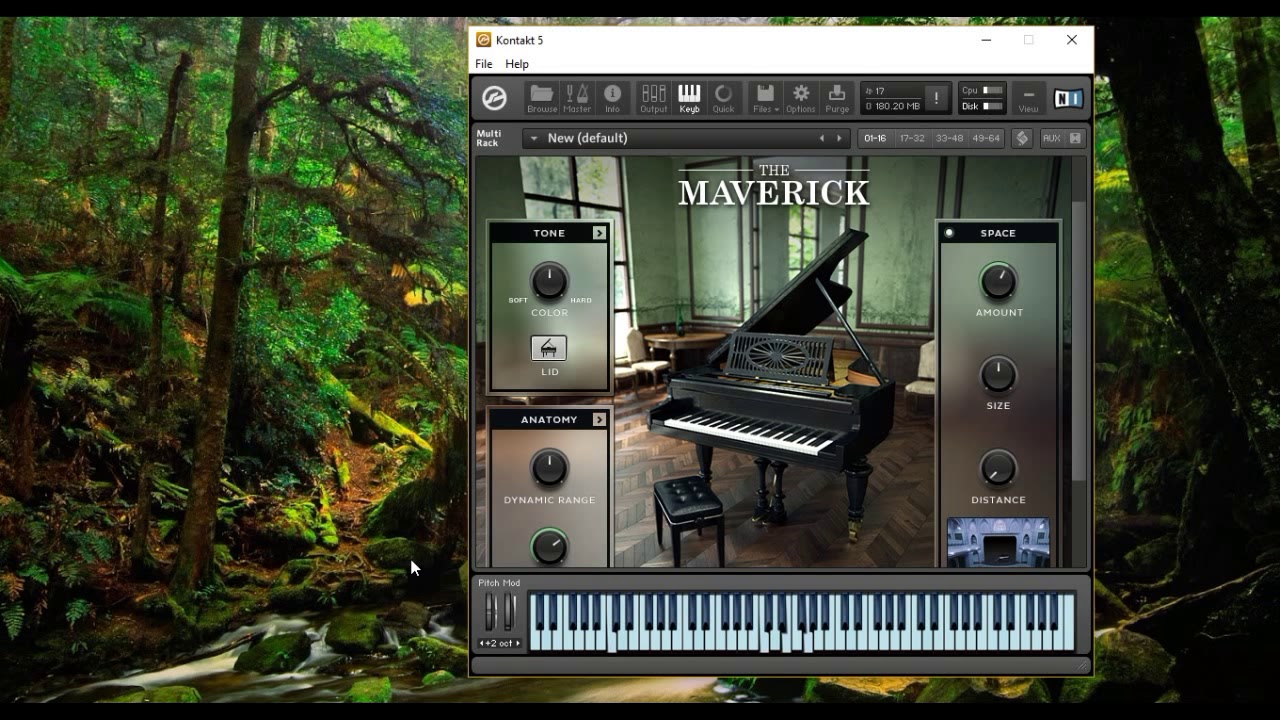
Task: Show the Info pane
Action: [x=612, y=98]
